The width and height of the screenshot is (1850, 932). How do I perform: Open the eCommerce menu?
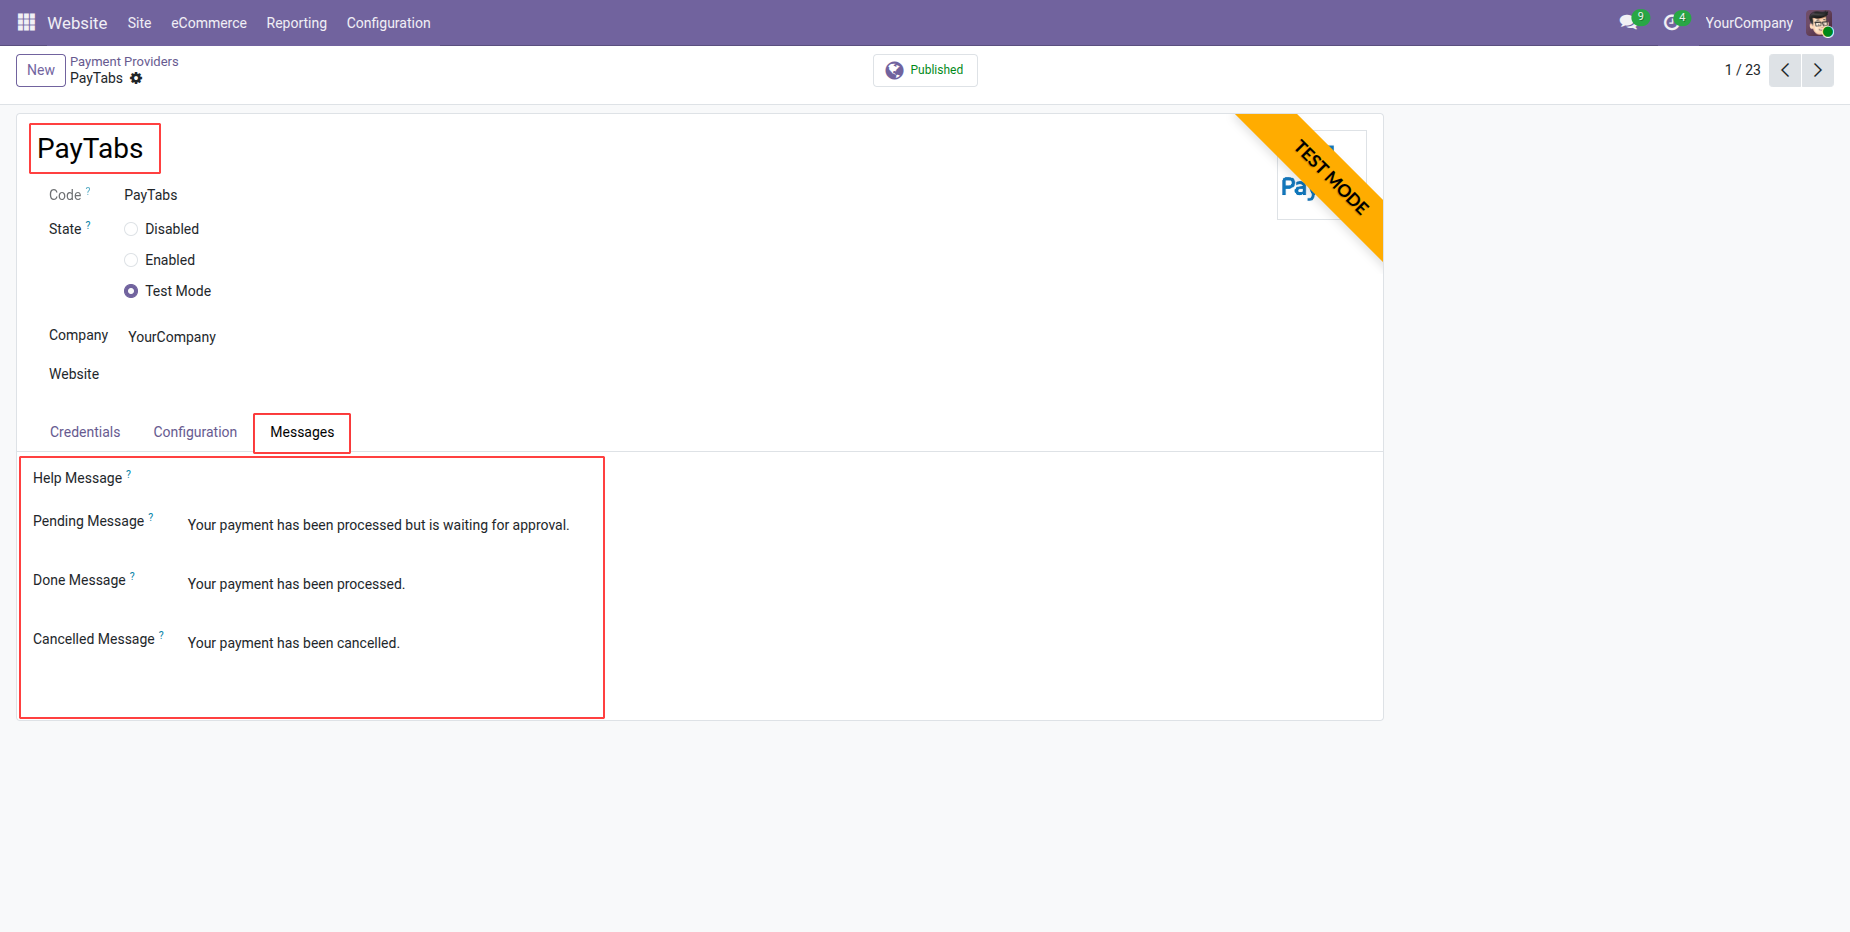tap(209, 23)
